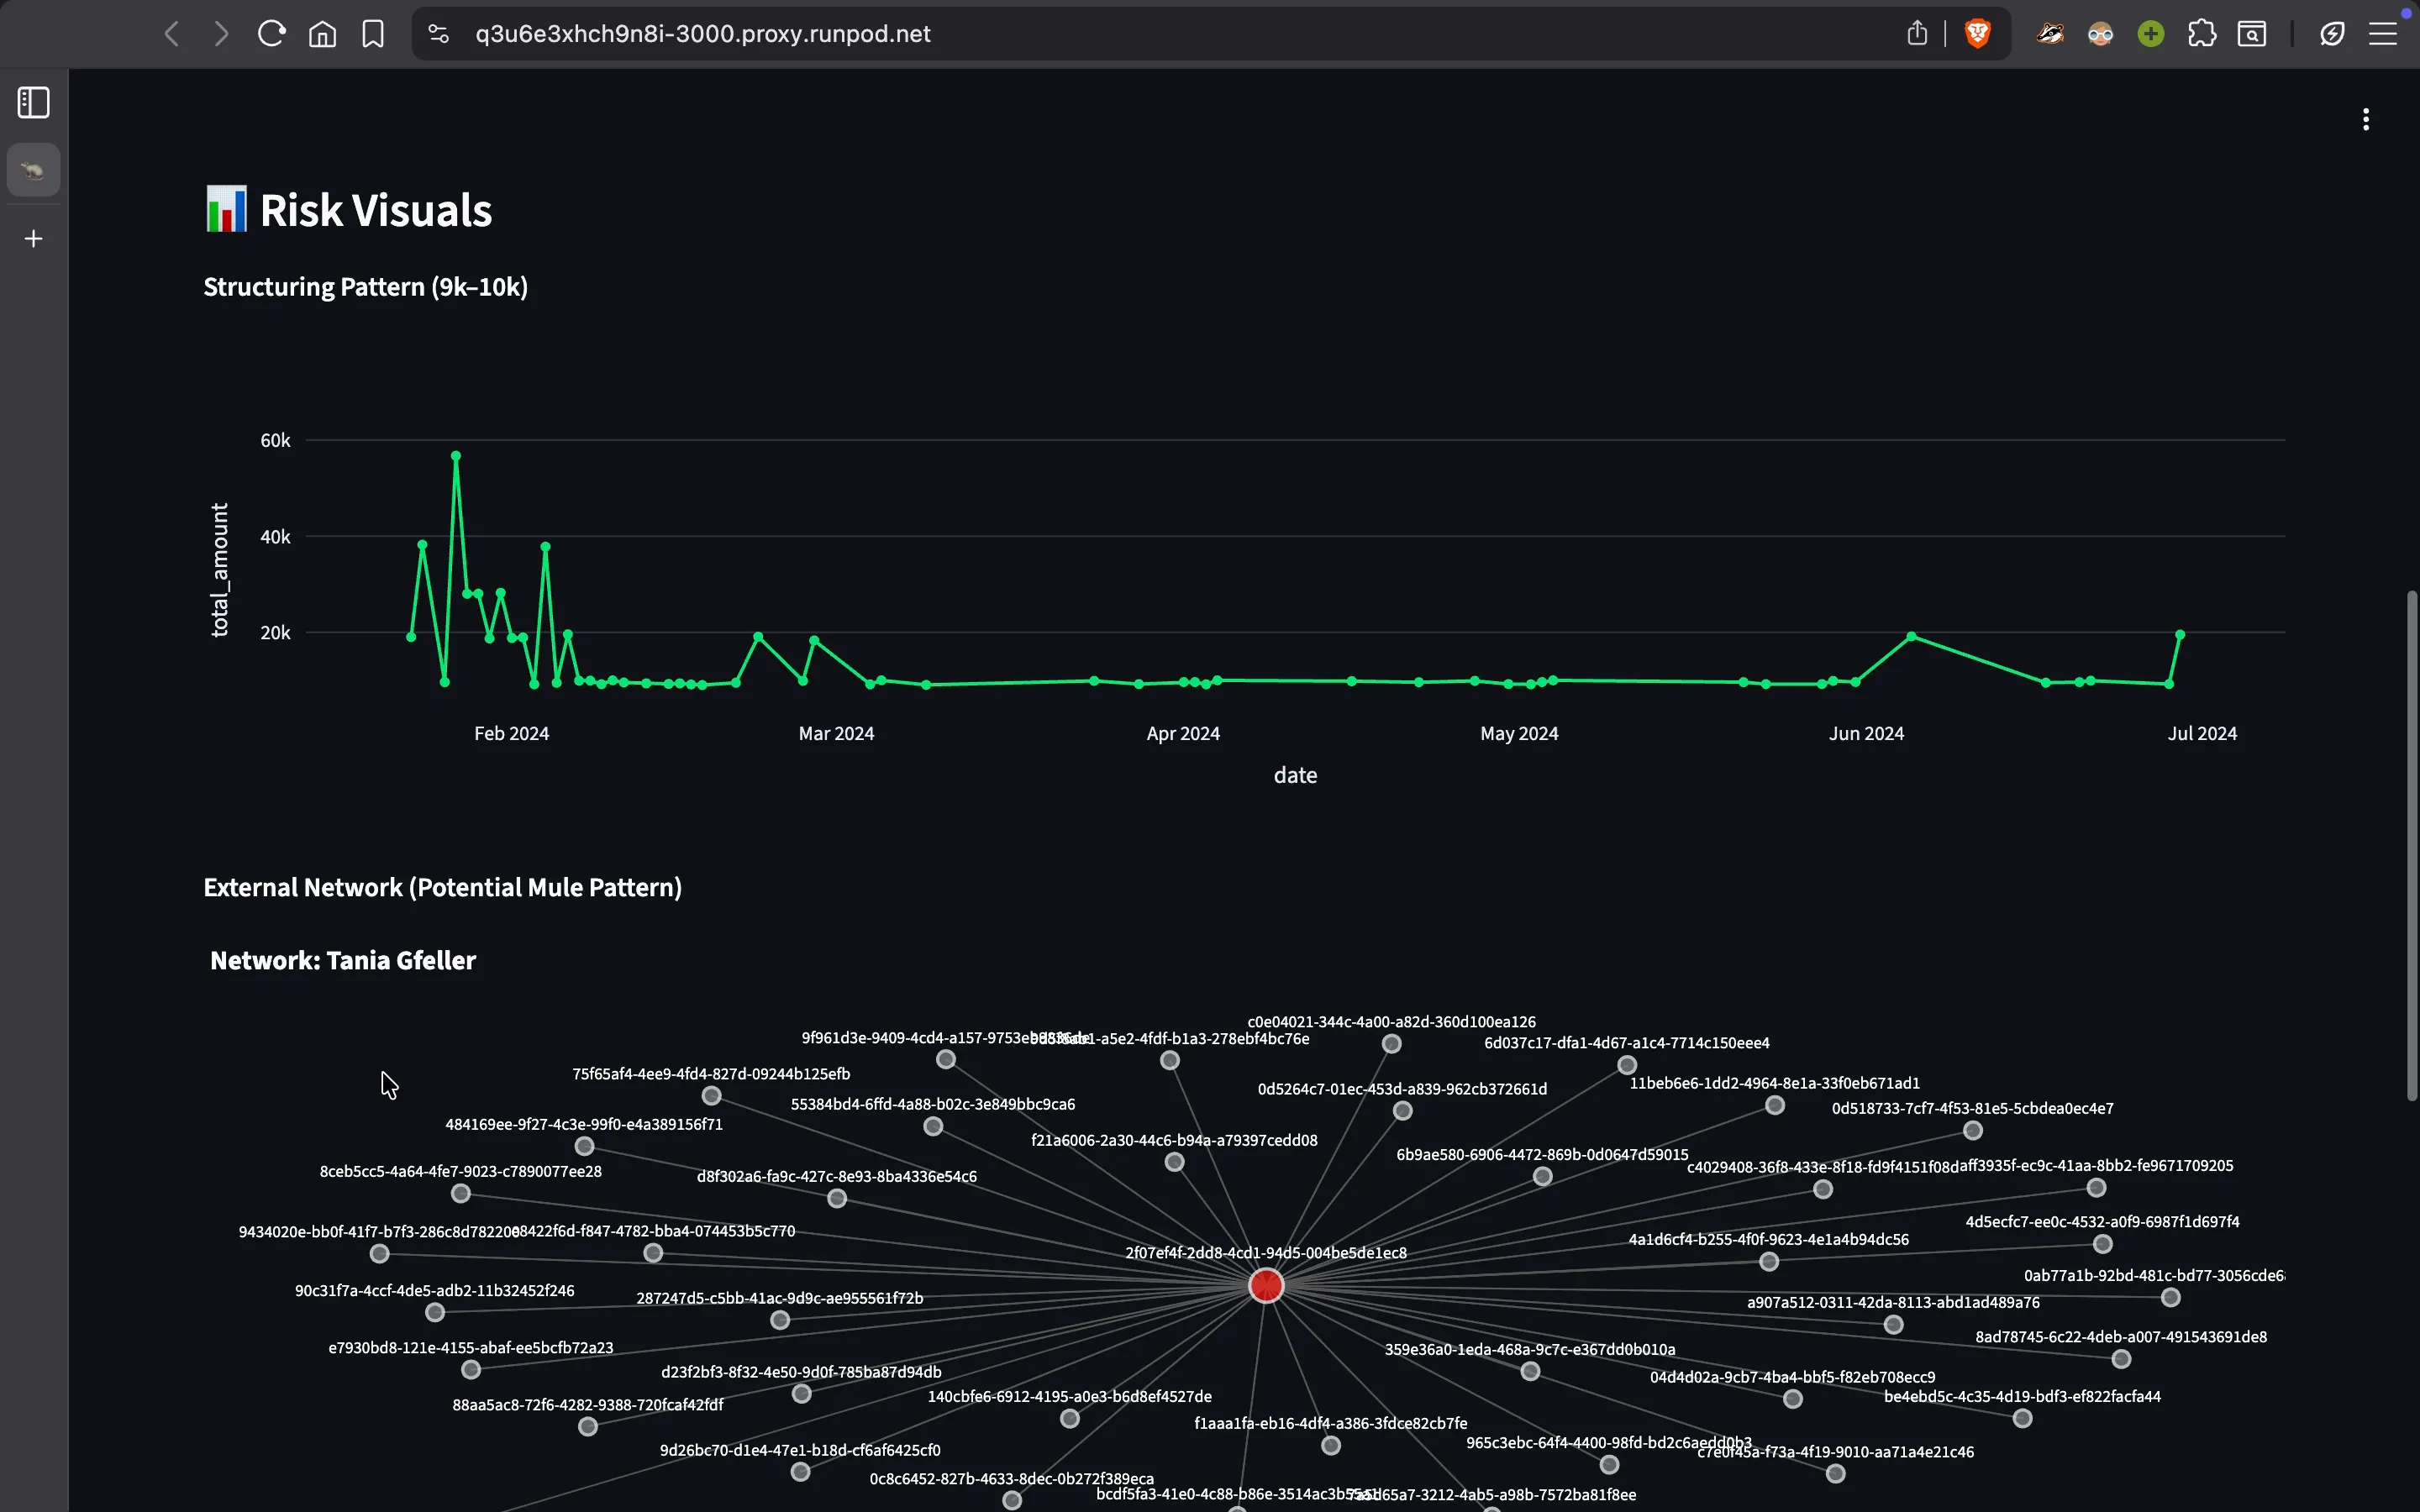Open the browser hamburger menu
2420x1512 pixels.
pyautogui.click(x=2383, y=34)
